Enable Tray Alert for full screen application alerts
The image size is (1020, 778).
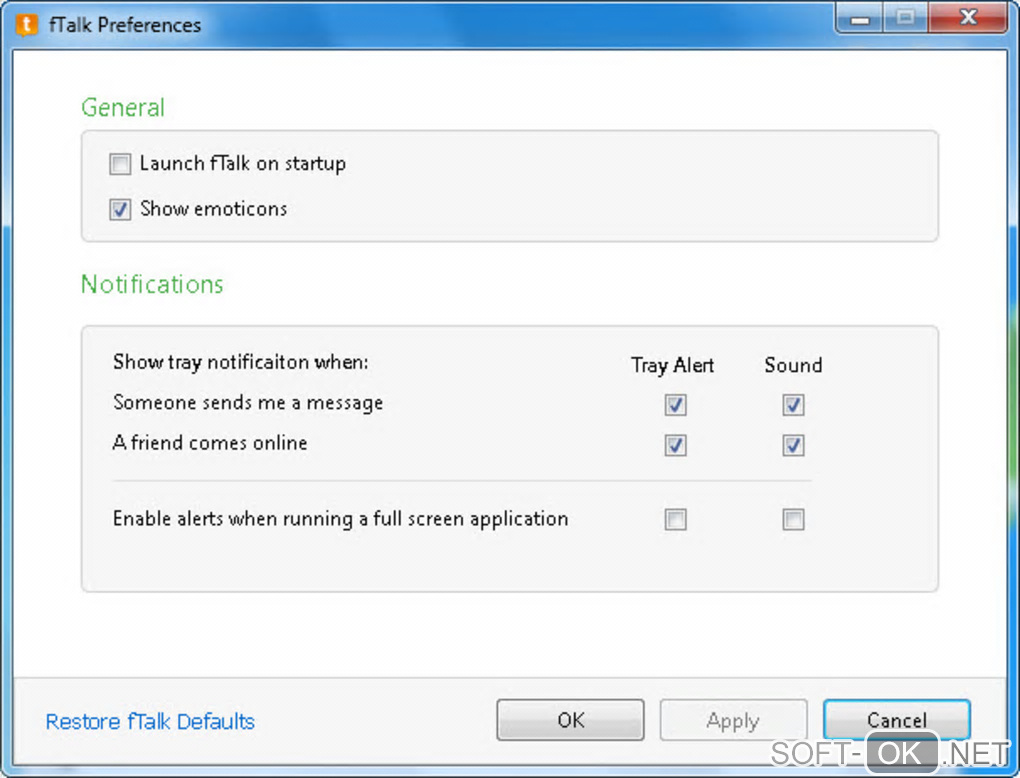point(675,519)
